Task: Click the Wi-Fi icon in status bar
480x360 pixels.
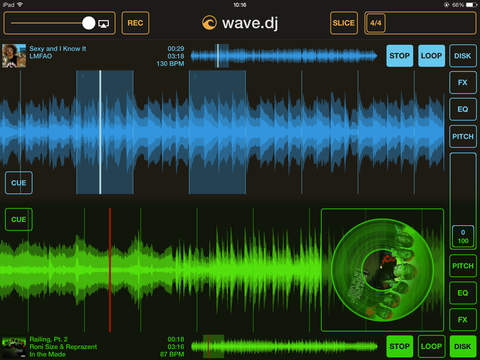Action: point(20,5)
